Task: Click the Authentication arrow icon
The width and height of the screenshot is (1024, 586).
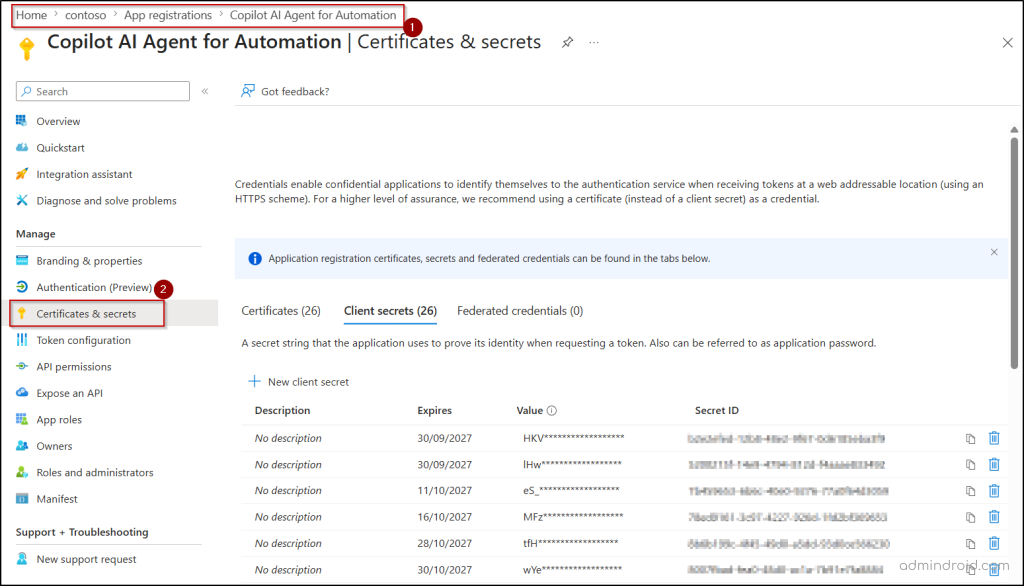Action: coord(22,287)
